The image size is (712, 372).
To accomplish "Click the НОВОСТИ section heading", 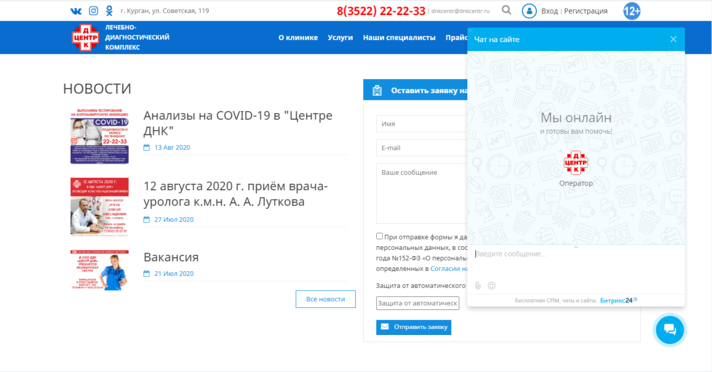I will click(97, 89).
